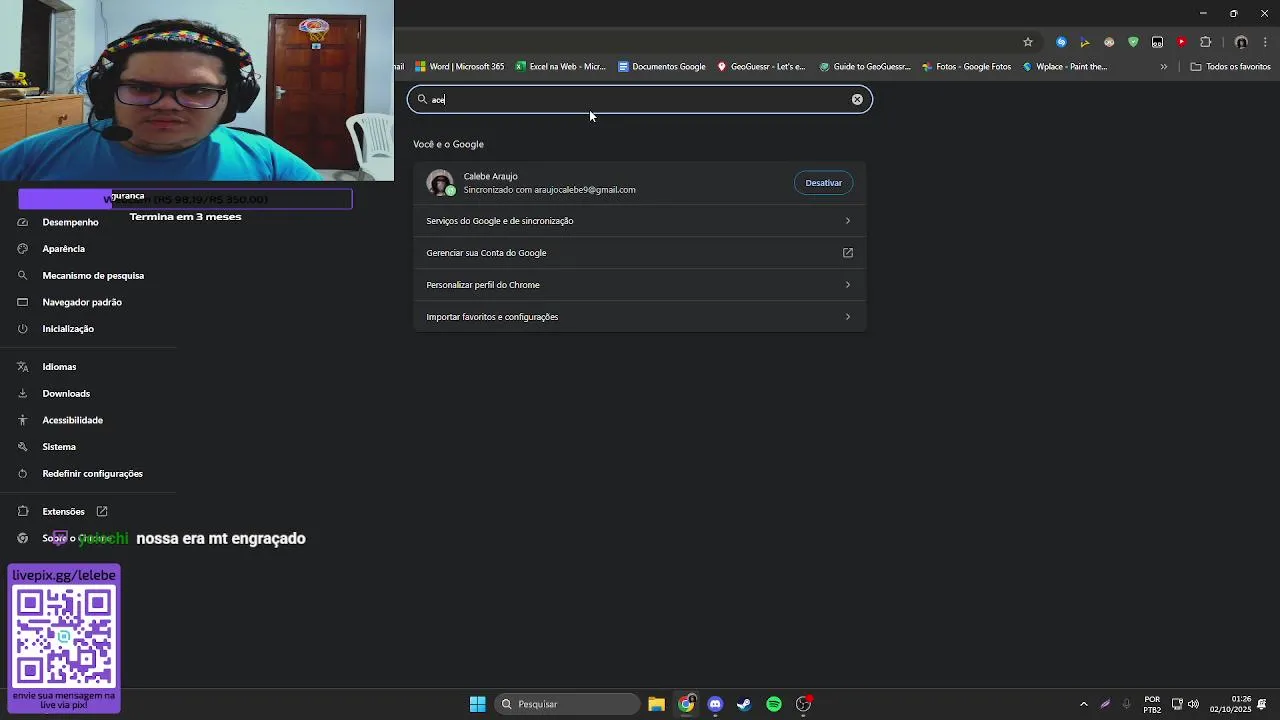Image resolution: width=1280 pixels, height=720 pixels.
Task: Click the Navegador padrão sidebar icon
Action: point(23,302)
